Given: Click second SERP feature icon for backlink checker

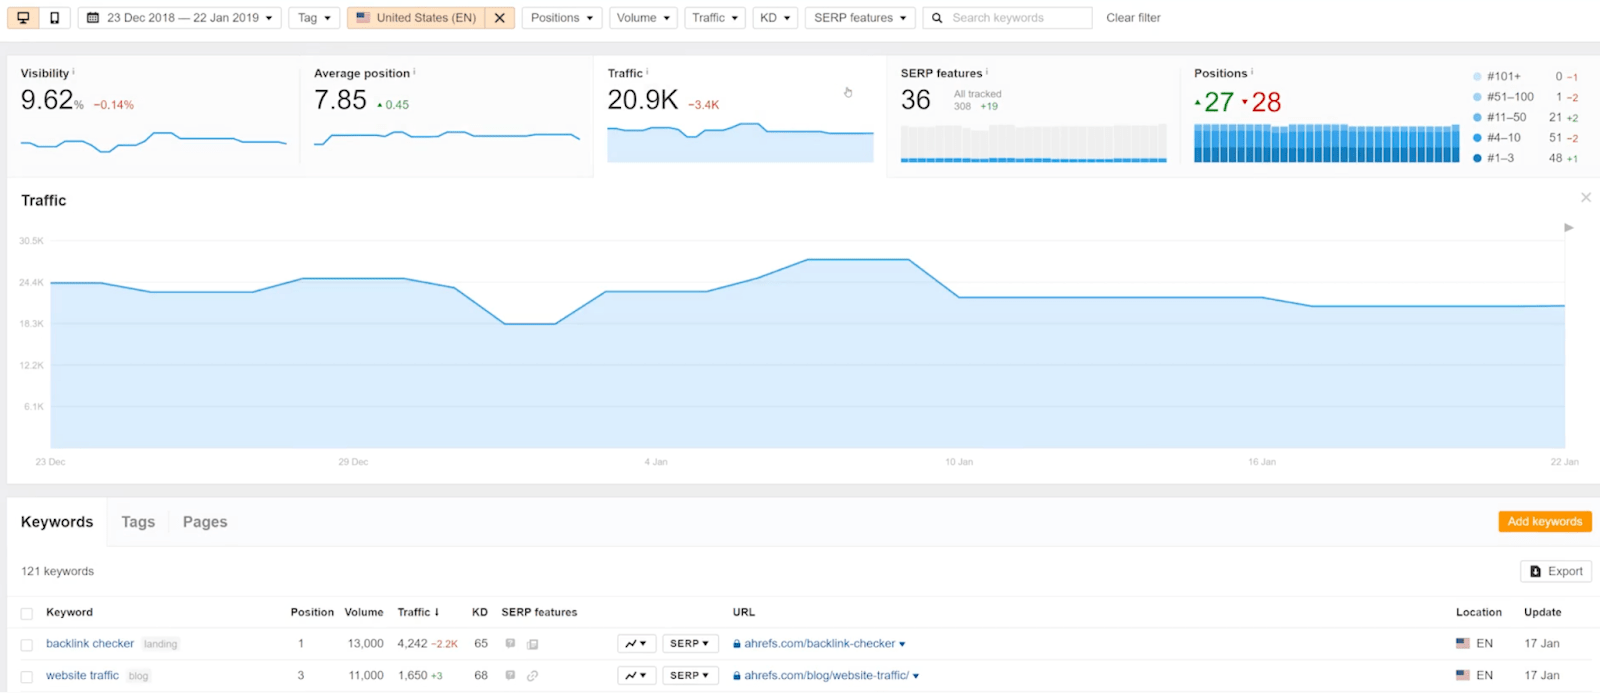Looking at the screenshot, I should 533,644.
